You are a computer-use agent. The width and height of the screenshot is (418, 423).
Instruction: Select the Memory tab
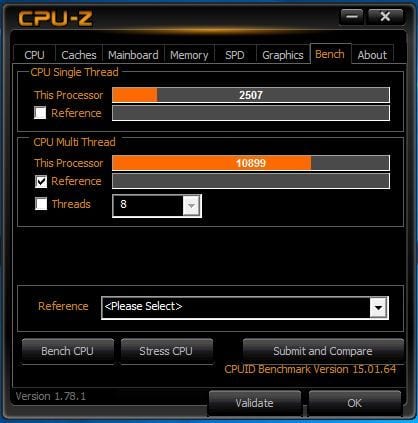click(189, 55)
